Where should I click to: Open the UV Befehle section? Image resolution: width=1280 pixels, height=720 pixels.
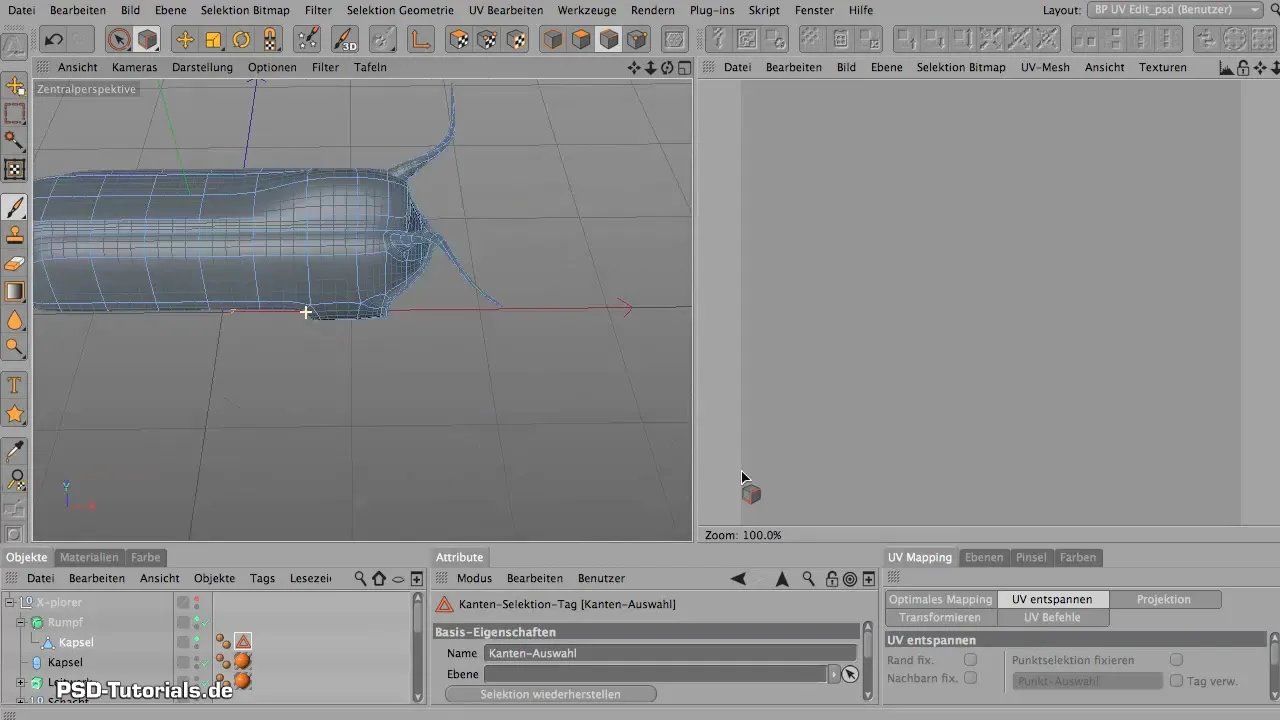coord(1053,617)
